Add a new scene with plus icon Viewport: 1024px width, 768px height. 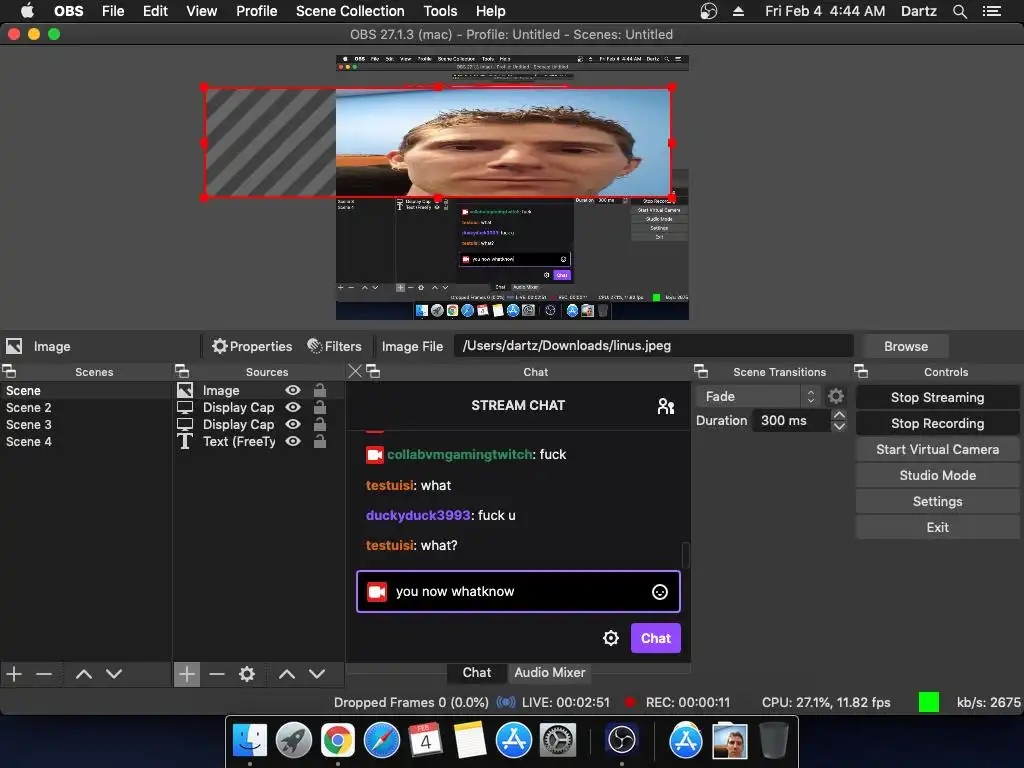(14, 673)
